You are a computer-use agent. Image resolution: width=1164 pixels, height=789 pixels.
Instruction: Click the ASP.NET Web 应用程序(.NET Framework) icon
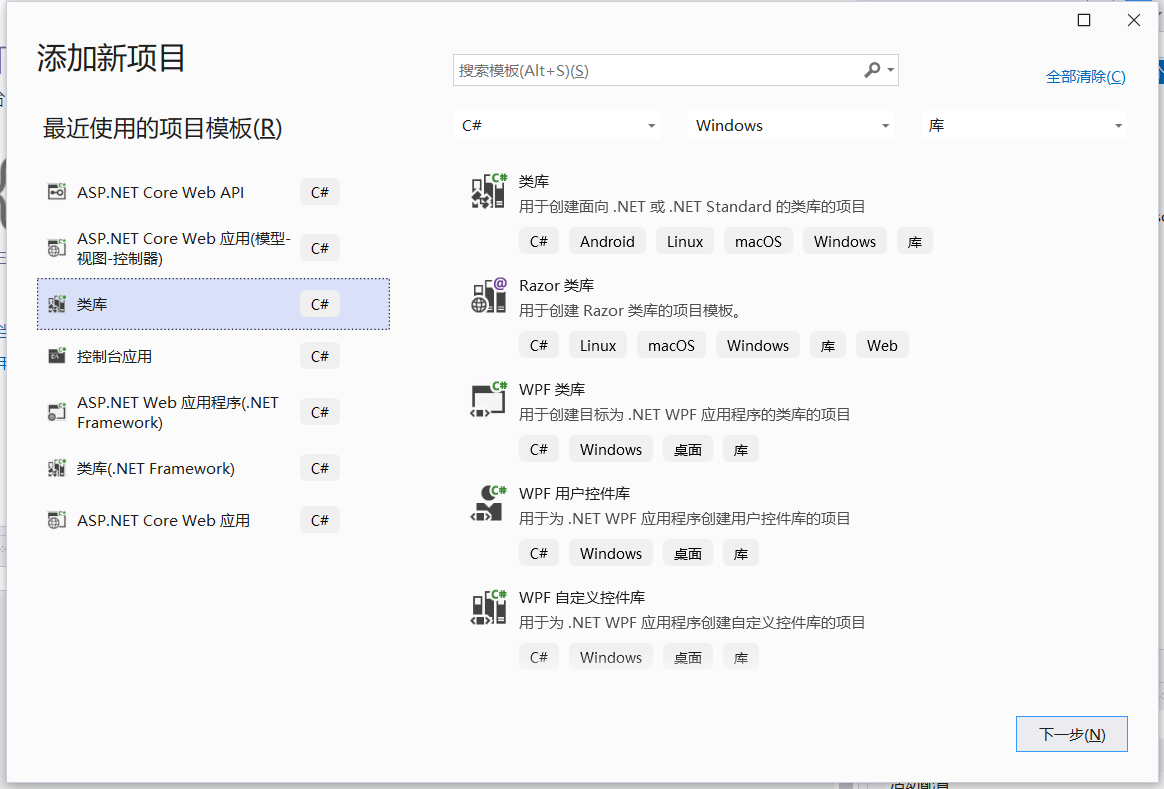tap(56, 412)
